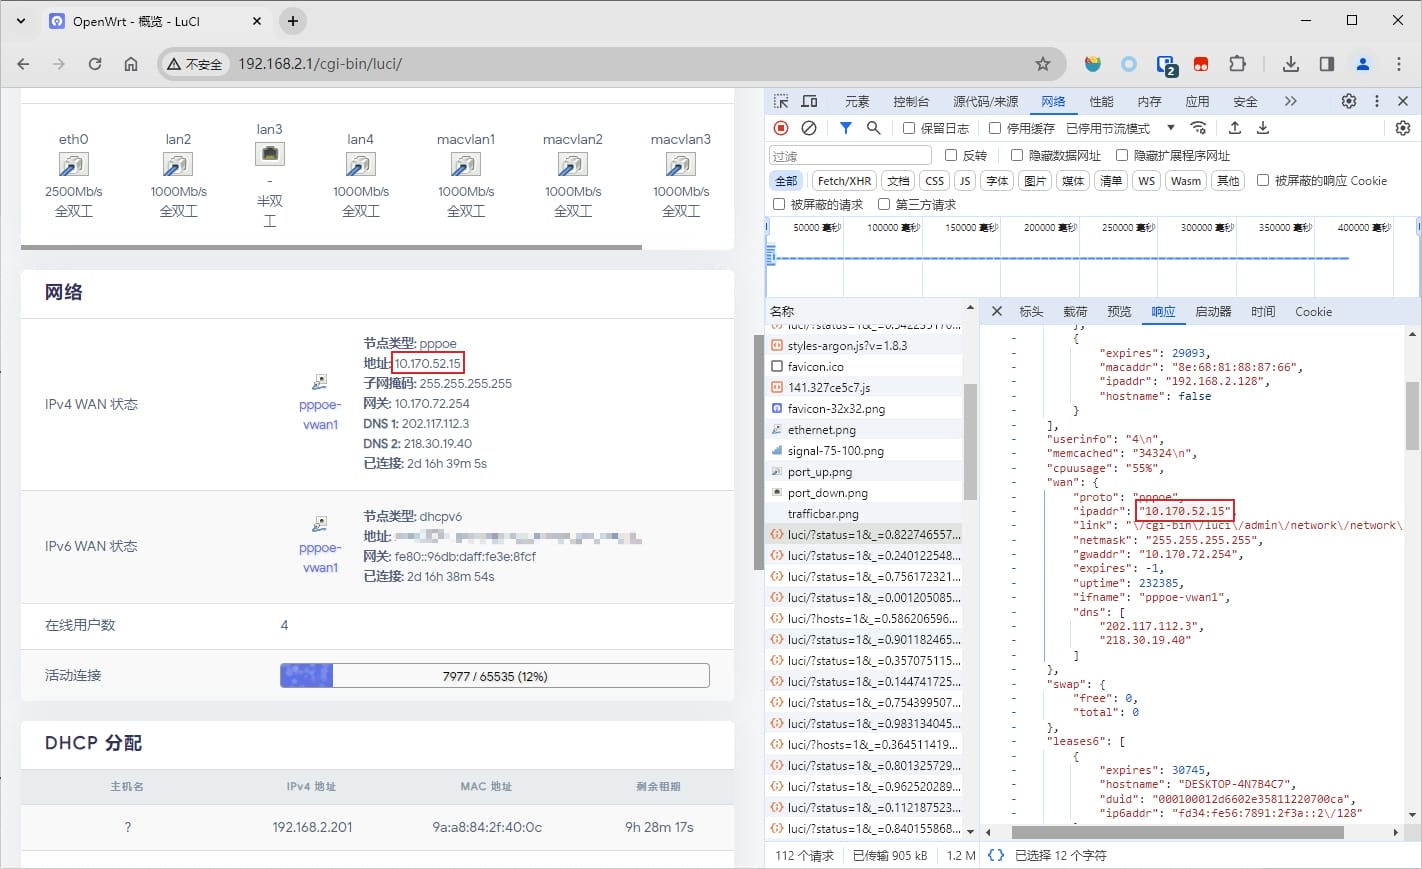Click the lan3 disconnected port icon
This screenshot has width=1422, height=869.
coord(269,154)
